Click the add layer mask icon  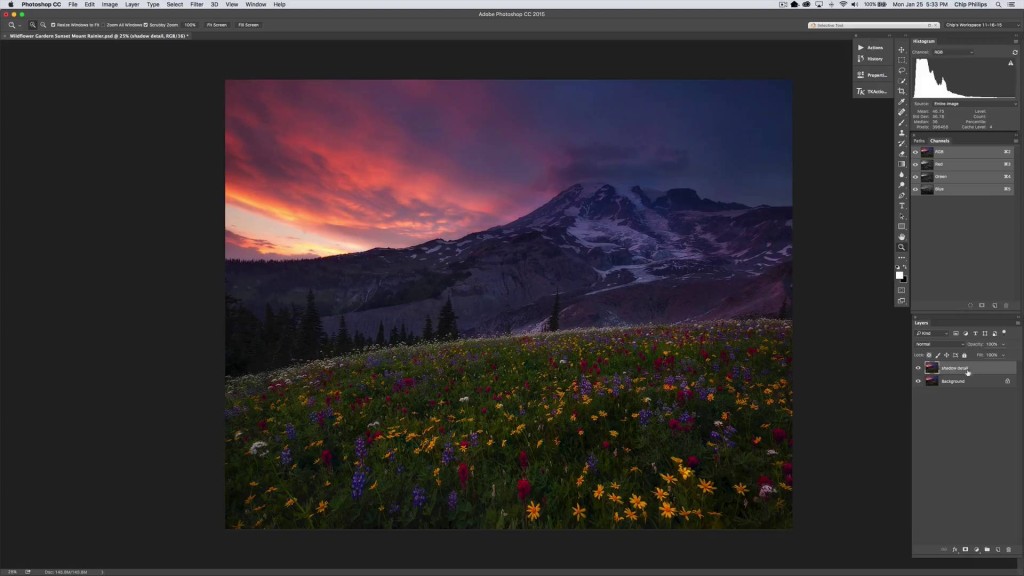[965, 549]
